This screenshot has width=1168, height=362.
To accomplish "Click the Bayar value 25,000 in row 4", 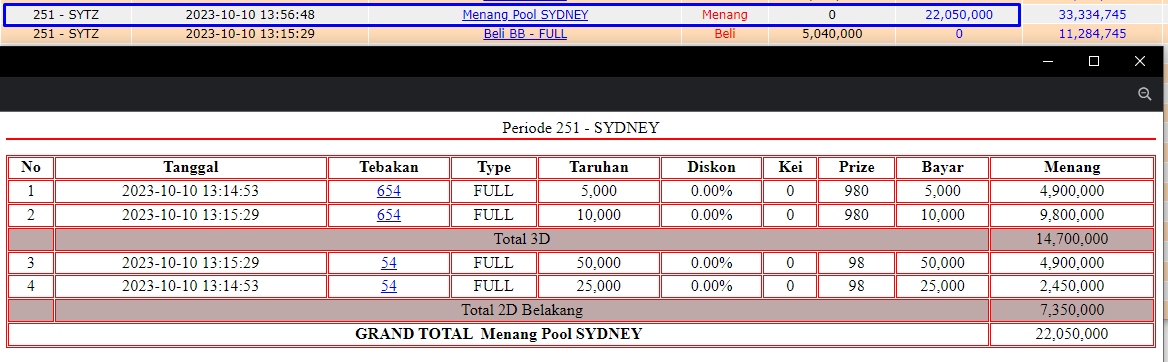I will 942,286.
